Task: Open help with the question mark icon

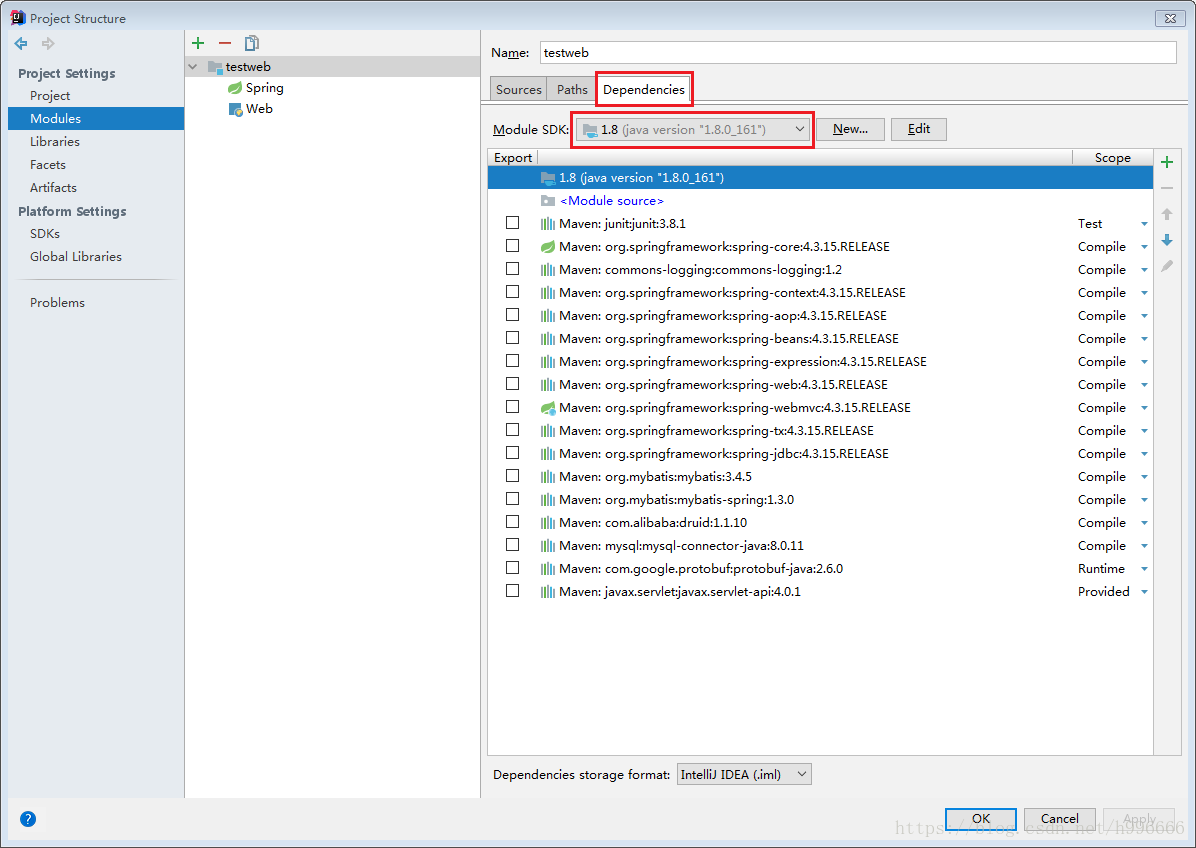Action: (28, 819)
